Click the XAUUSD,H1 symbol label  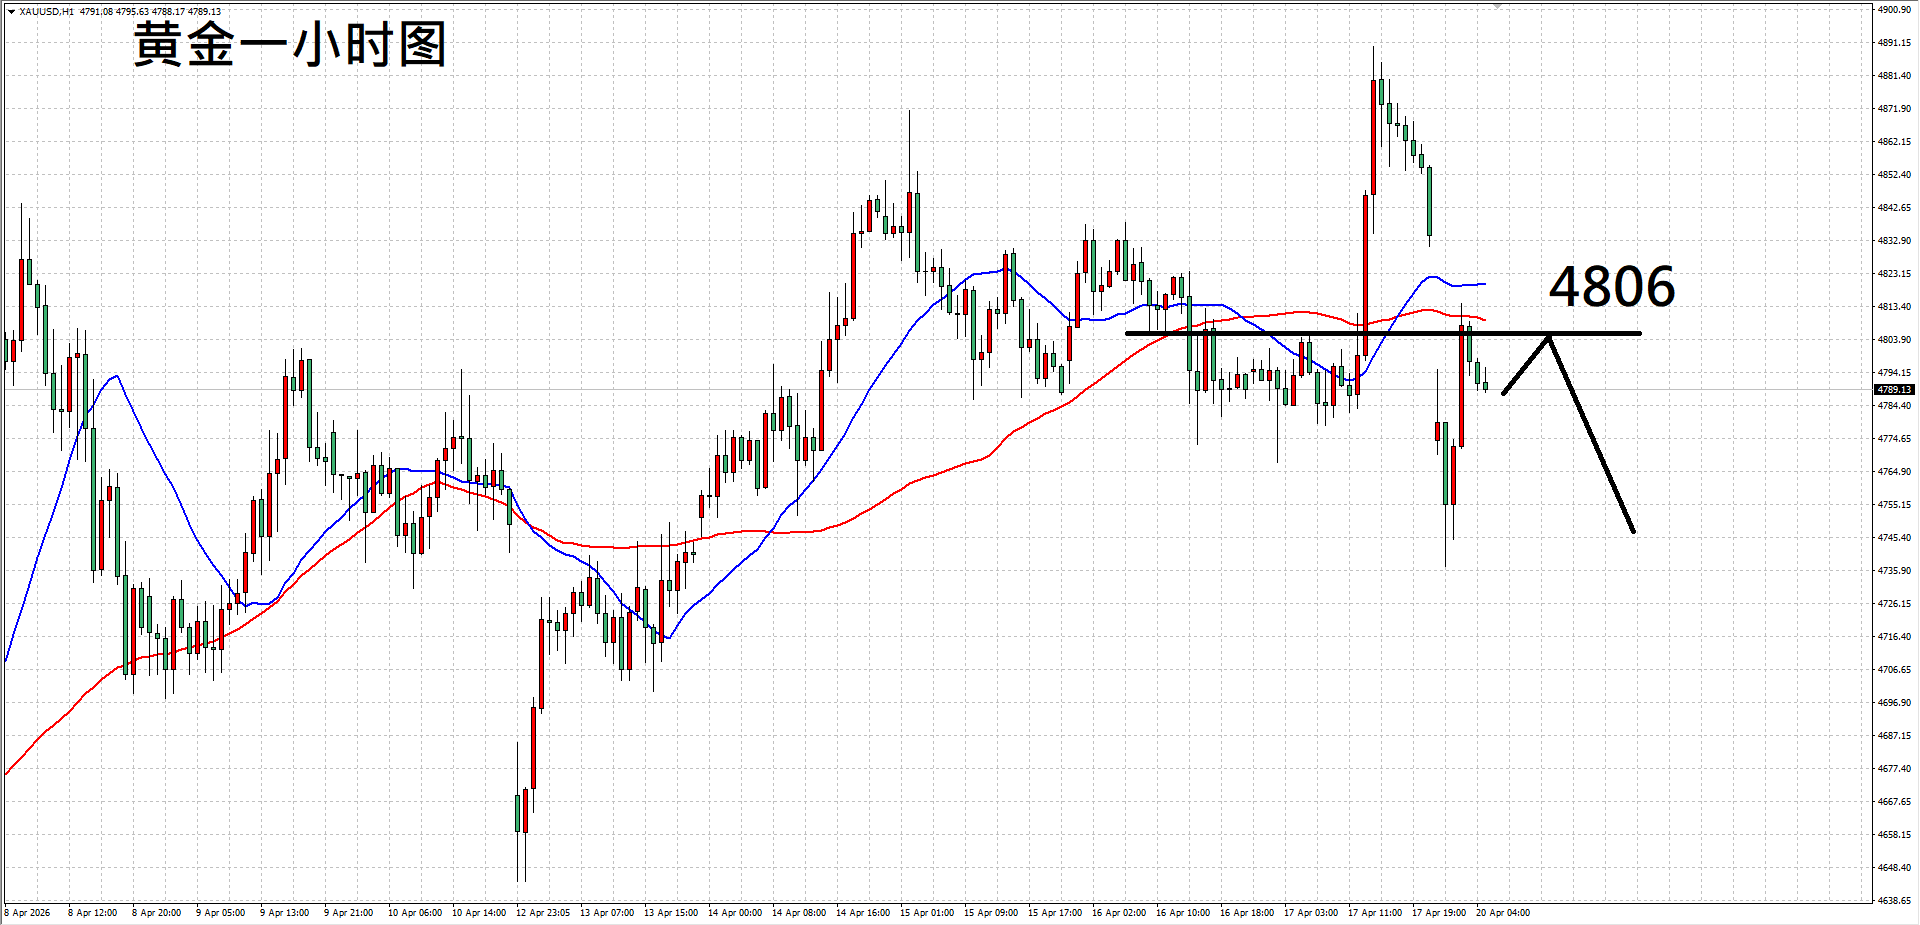pos(46,12)
